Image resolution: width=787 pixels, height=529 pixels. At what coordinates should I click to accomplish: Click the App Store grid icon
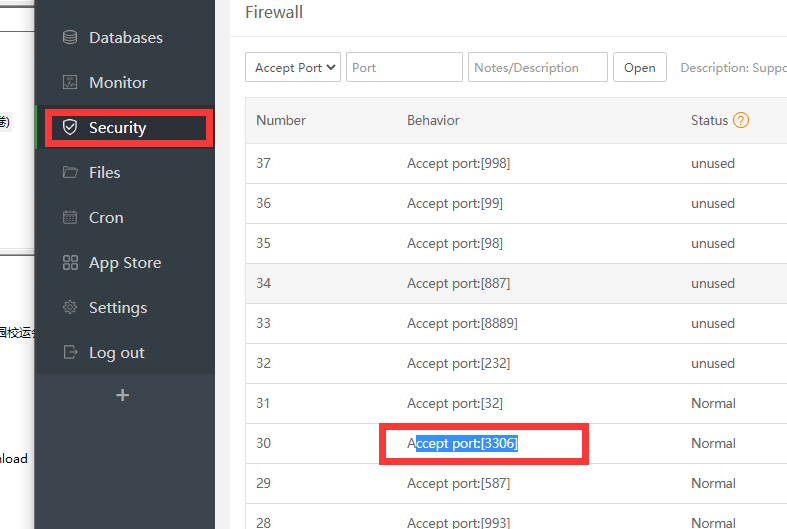coord(70,263)
